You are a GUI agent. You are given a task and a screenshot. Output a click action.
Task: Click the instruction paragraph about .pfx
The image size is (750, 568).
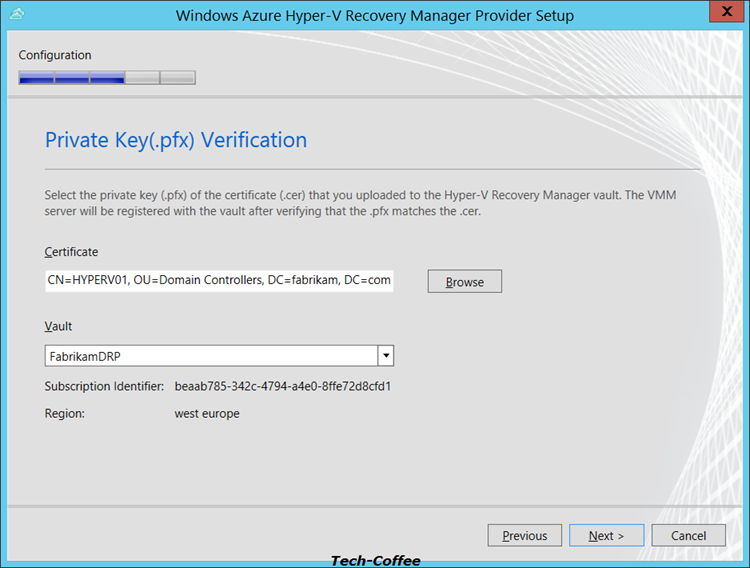pos(360,203)
